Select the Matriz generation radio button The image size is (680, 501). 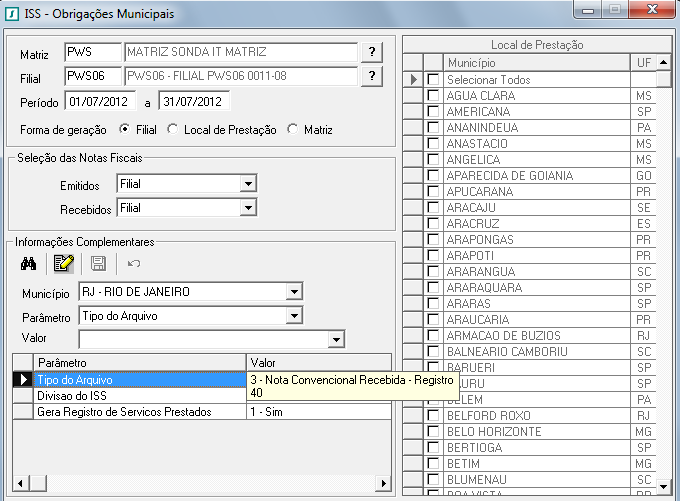(293, 129)
